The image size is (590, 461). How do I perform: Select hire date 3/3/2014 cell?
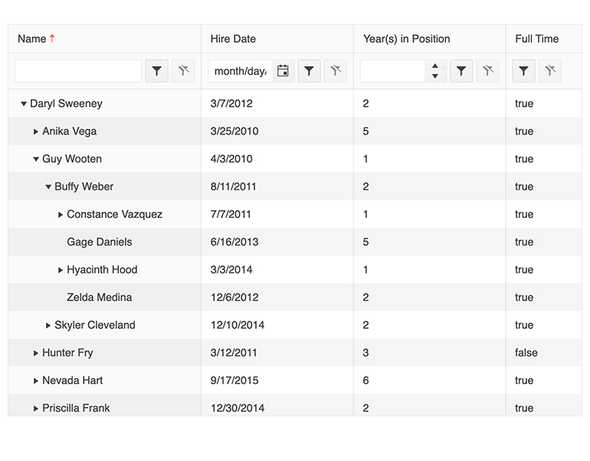(277, 270)
